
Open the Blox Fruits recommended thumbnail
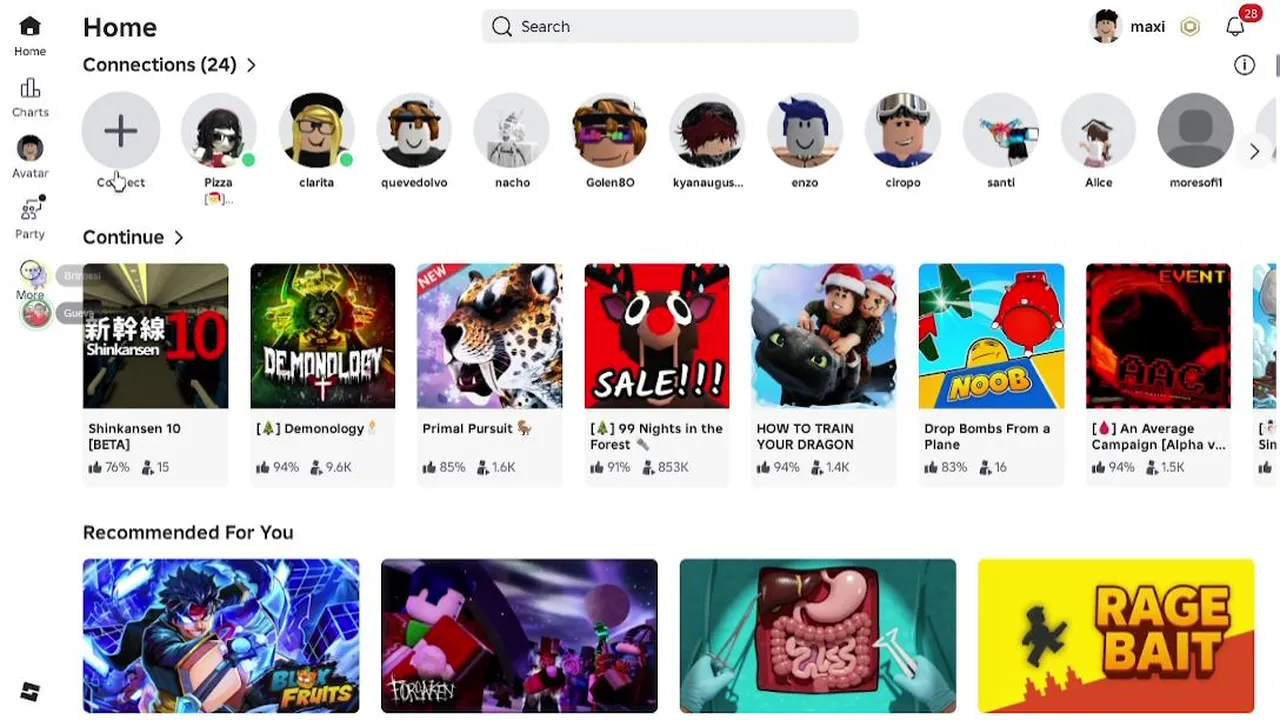[x=221, y=636]
